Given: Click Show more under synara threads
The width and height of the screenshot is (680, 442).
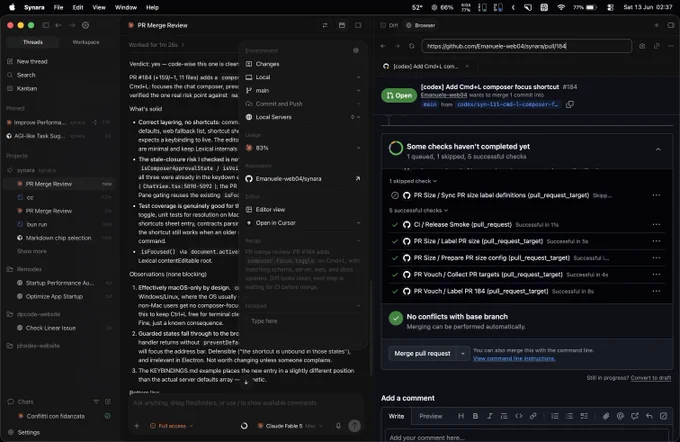Looking at the screenshot, I should pos(32,251).
